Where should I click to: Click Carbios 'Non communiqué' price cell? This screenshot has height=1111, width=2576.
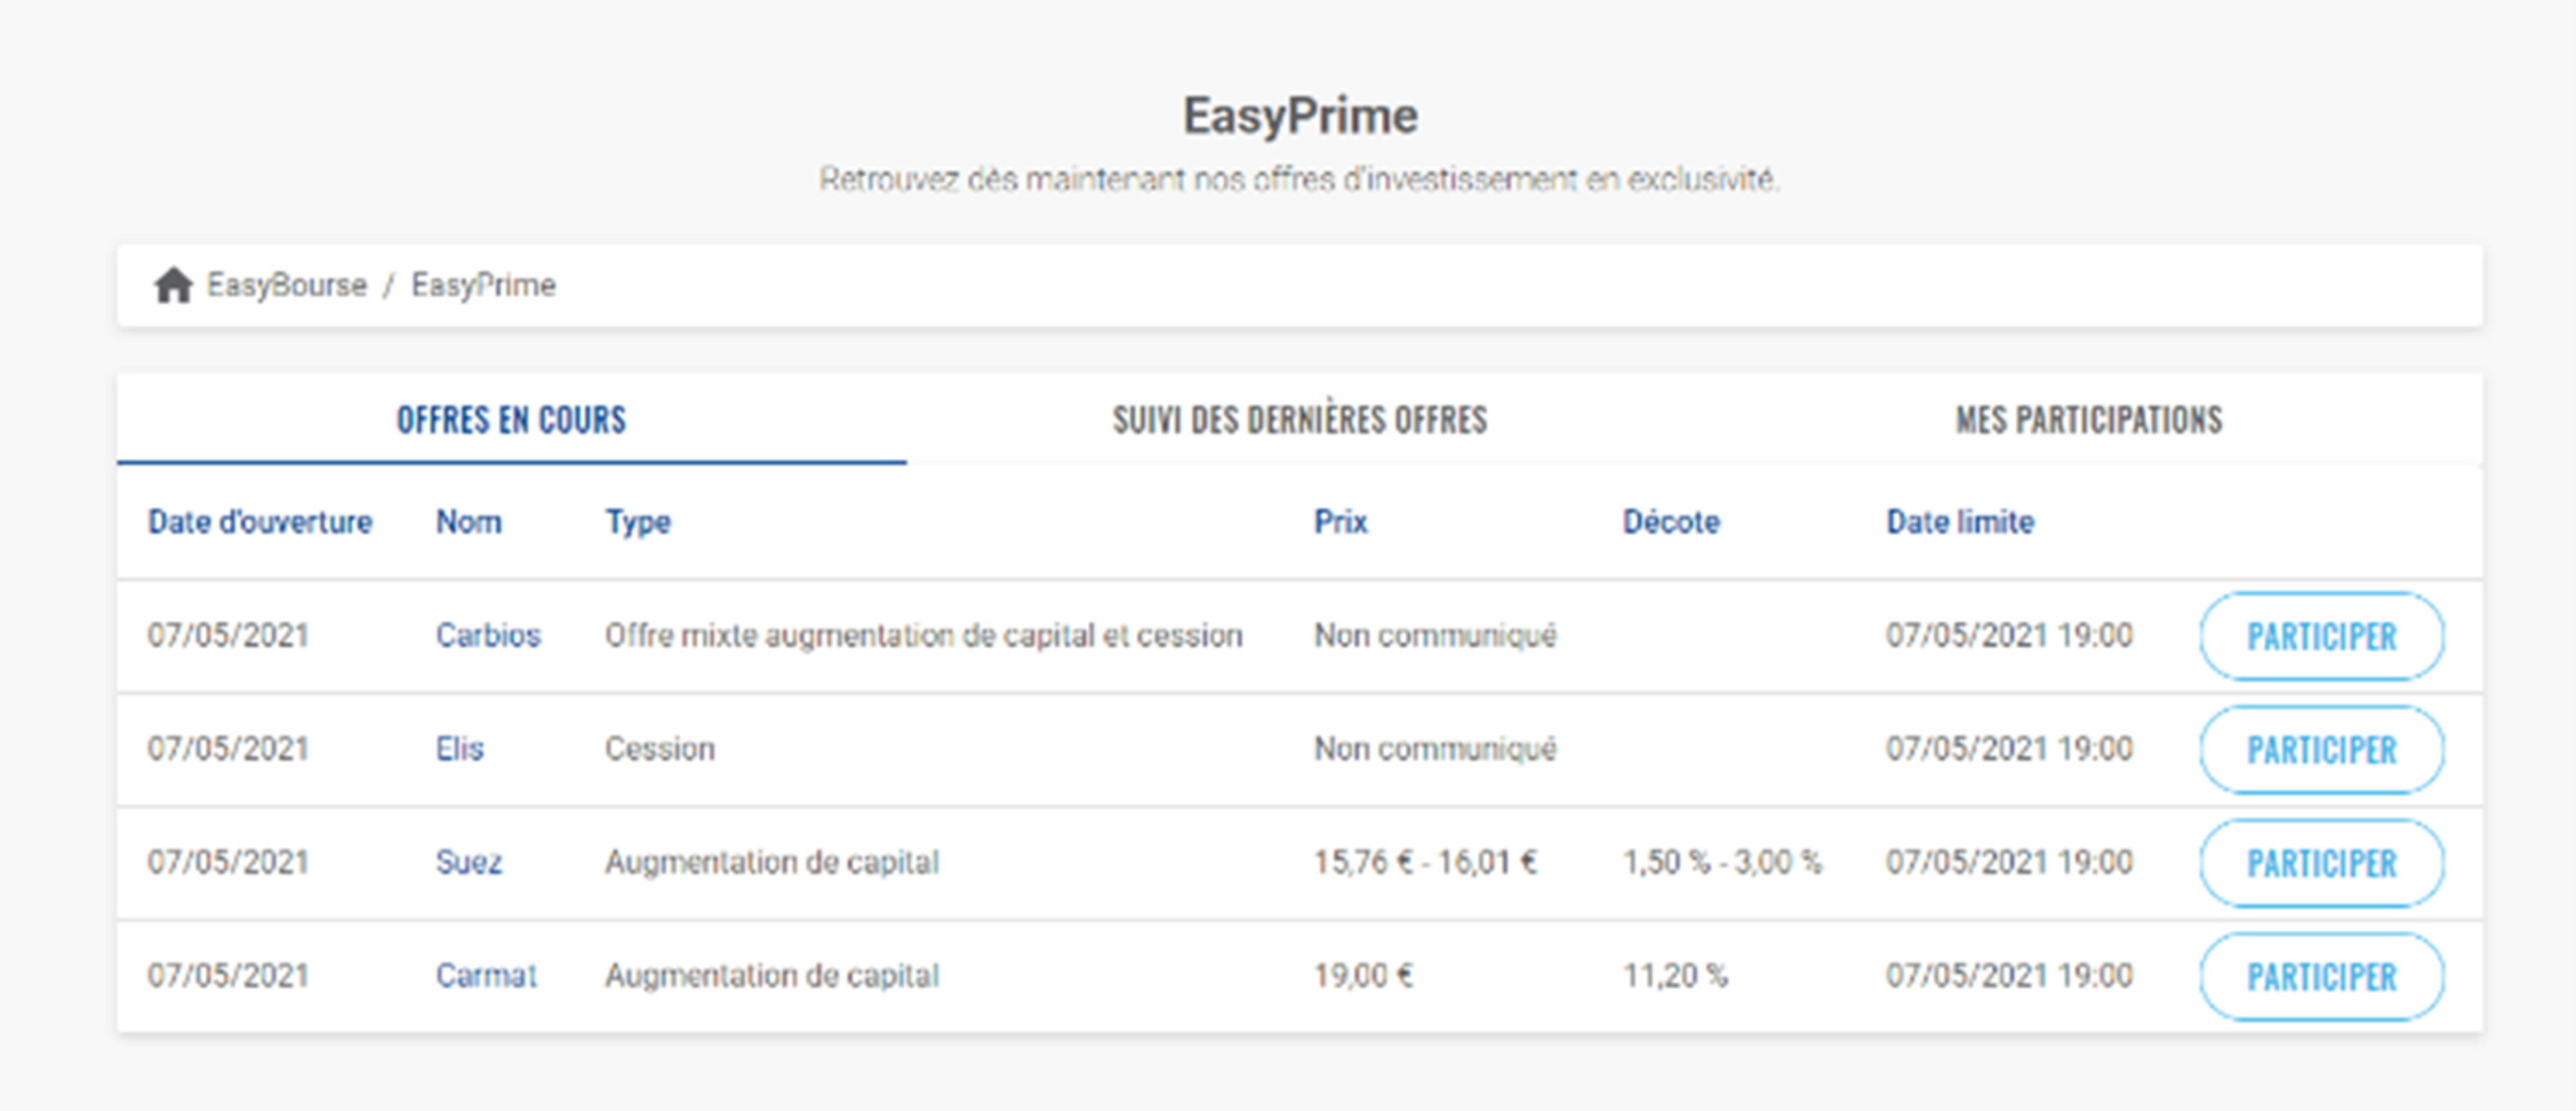tap(1435, 636)
